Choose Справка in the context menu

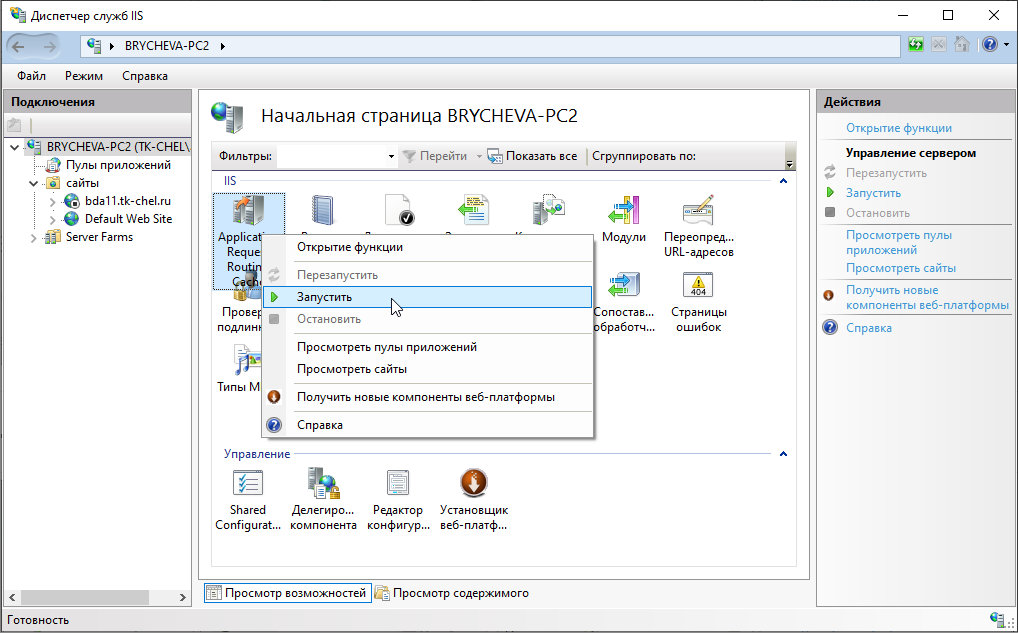coord(428,425)
